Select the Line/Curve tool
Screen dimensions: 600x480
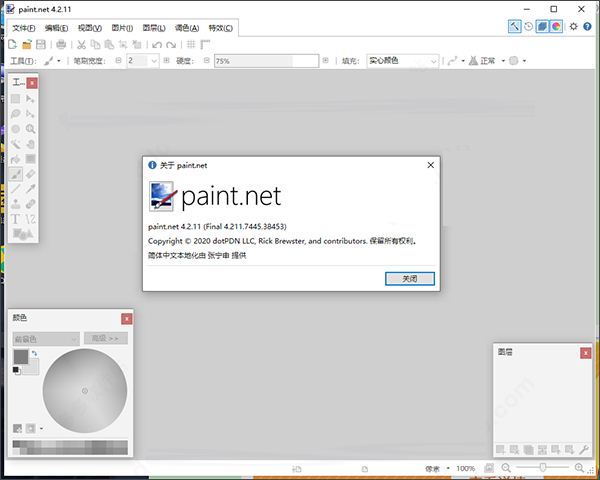pos(30,219)
